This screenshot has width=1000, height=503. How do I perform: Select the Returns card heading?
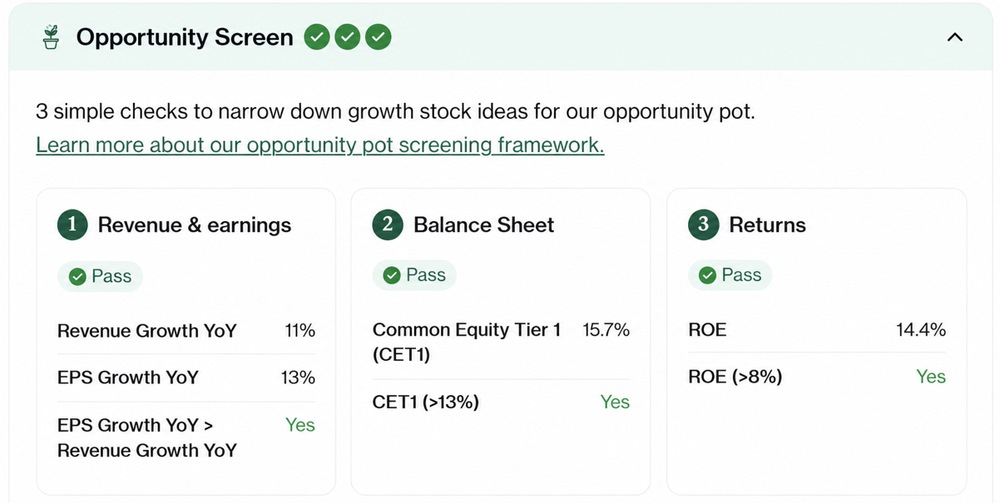767,225
